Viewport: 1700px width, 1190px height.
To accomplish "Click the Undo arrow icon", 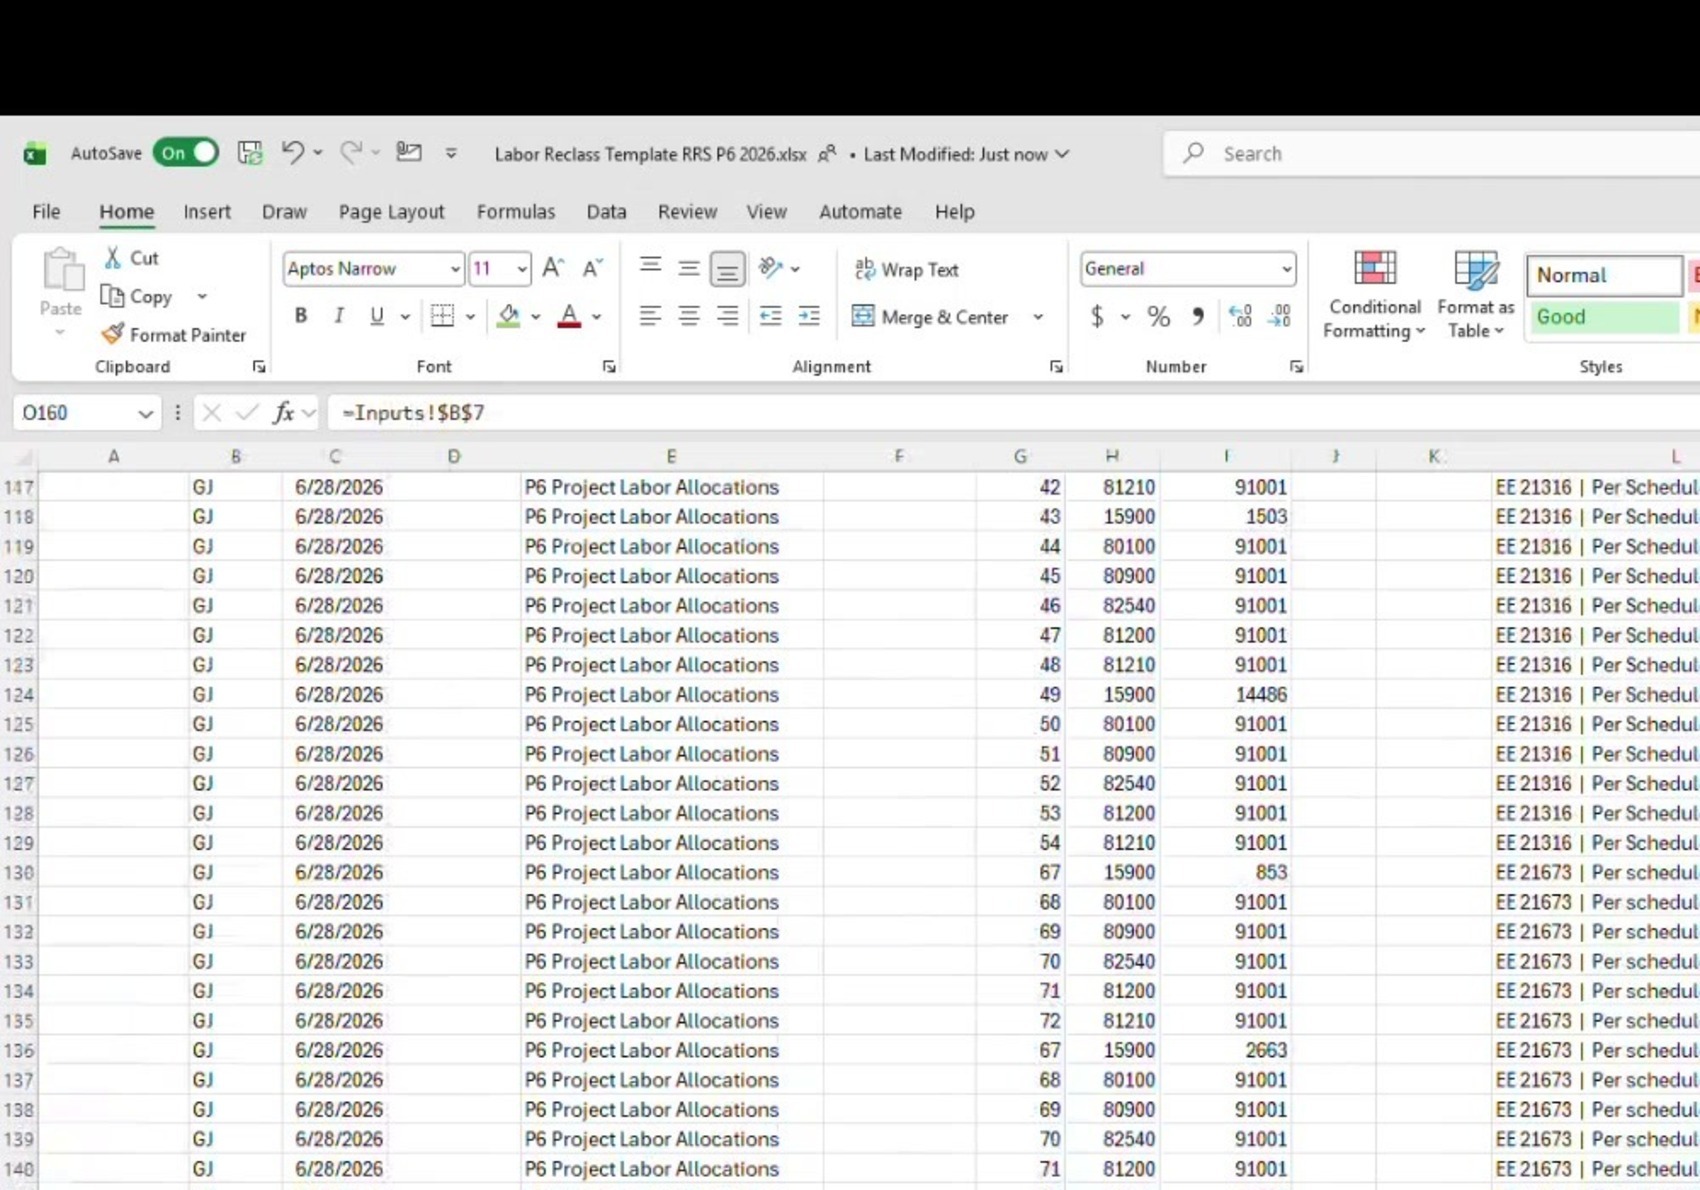I will pos(292,152).
